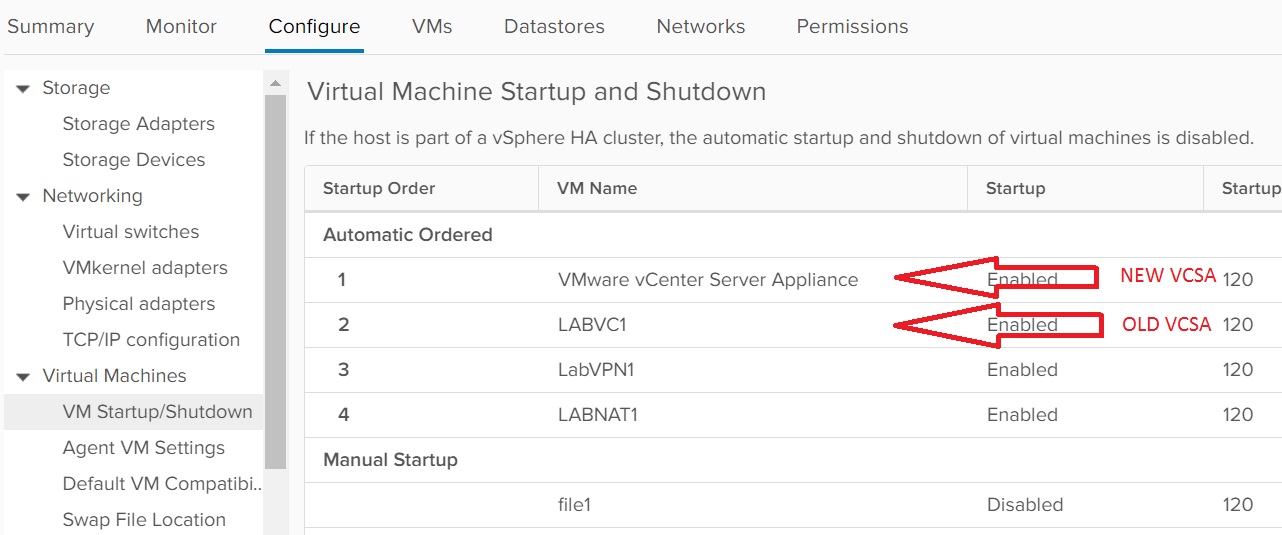Viewport: 1282px width, 535px height.
Task: Go to the Datastores tab
Action: point(554,27)
